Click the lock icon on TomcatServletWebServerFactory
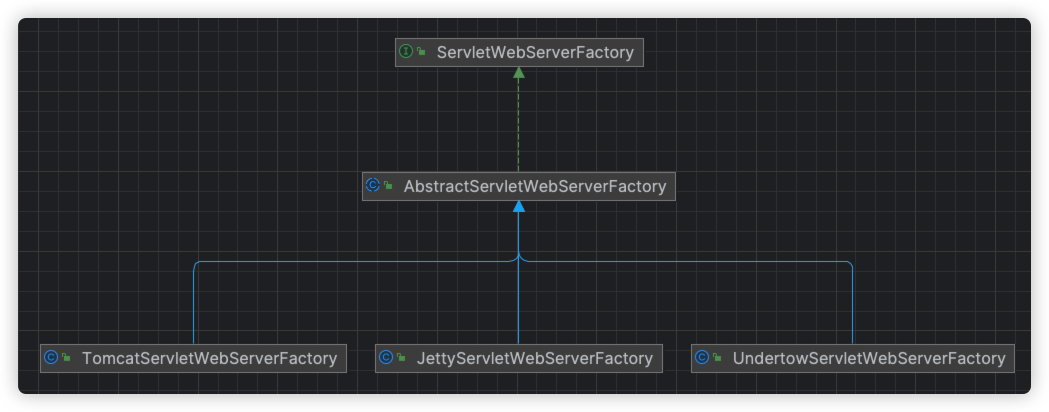Viewport: 1049px width, 412px height. pos(66,358)
